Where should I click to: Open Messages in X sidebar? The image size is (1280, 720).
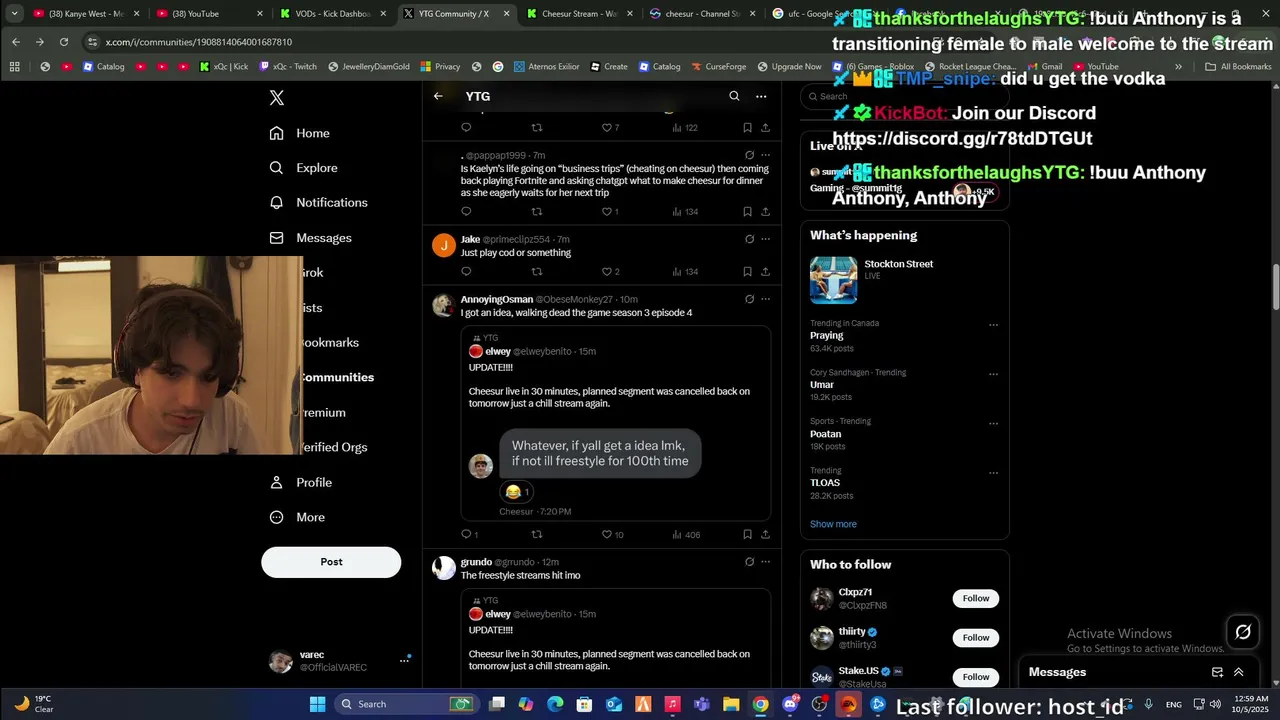click(311, 238)
